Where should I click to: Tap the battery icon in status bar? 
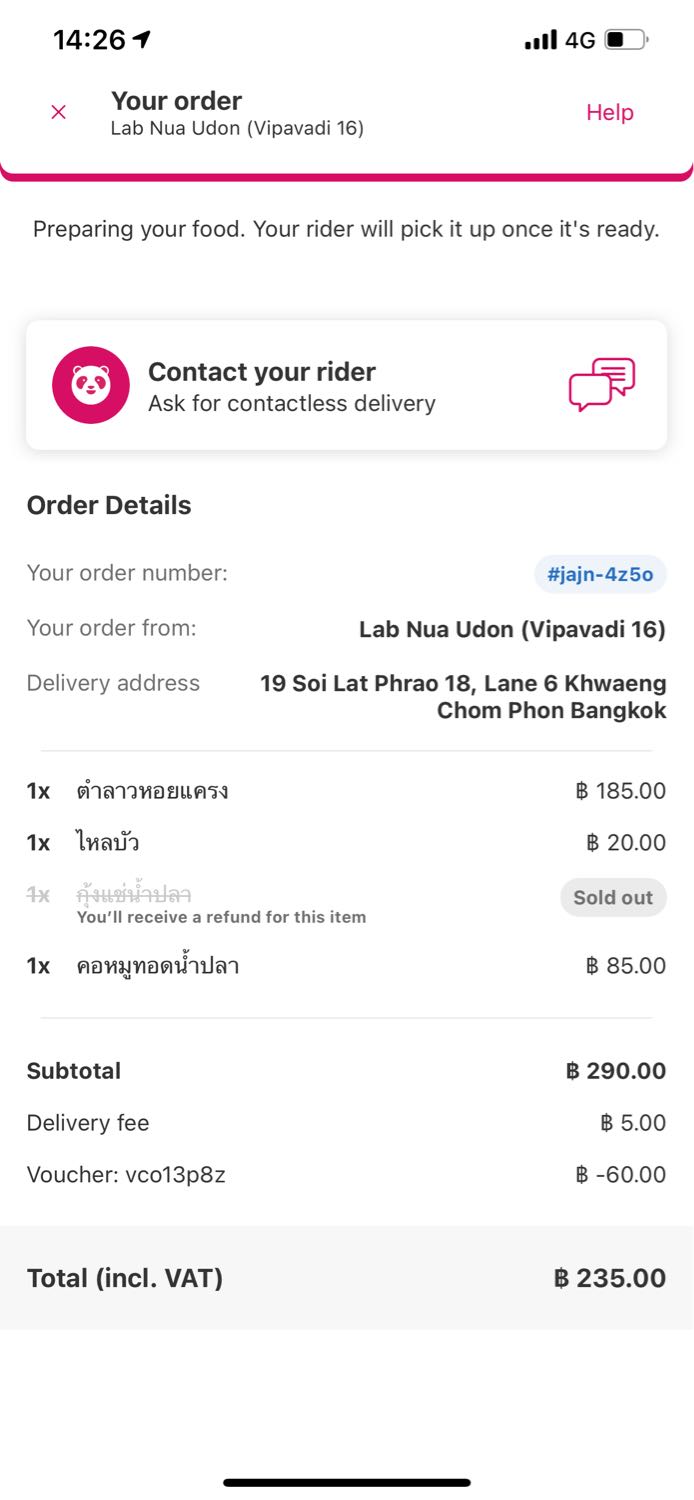626,40
